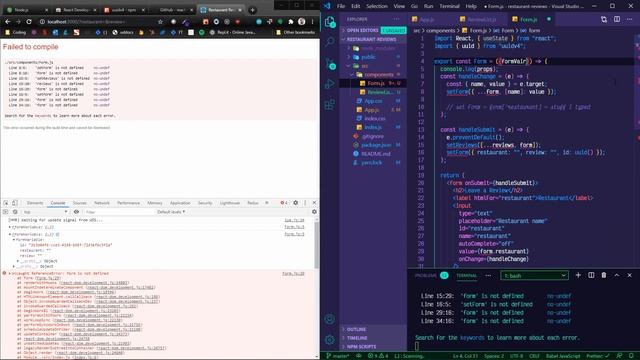Screen dimensions: 640x360
Task: Click Babel JavaScript language mode in status bar
Action: (563, 356)
